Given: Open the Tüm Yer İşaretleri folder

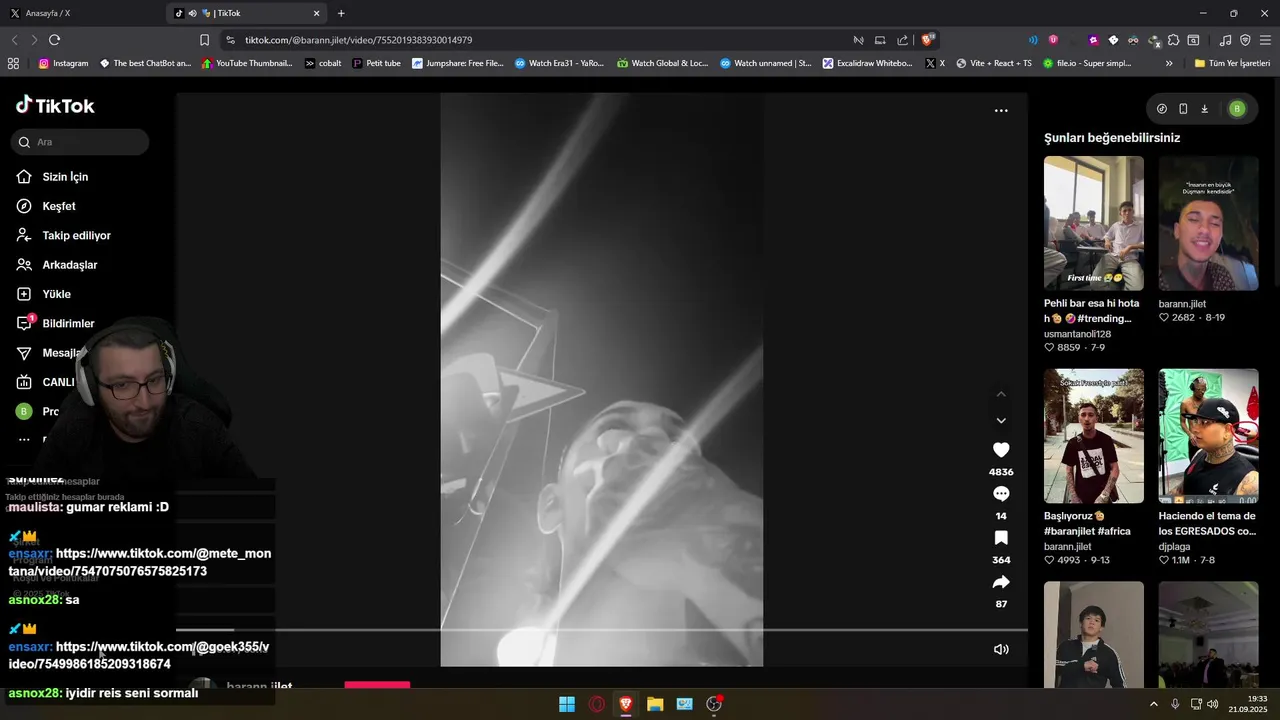Looking at the screenshot, I should pyautogui.click(x=1232, y=63).
